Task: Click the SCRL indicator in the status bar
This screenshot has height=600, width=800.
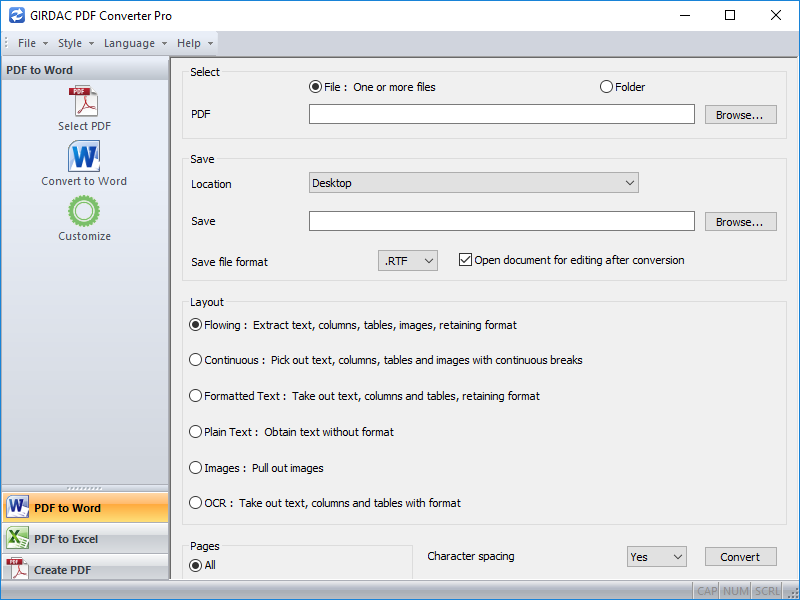Action: [767, 591]
